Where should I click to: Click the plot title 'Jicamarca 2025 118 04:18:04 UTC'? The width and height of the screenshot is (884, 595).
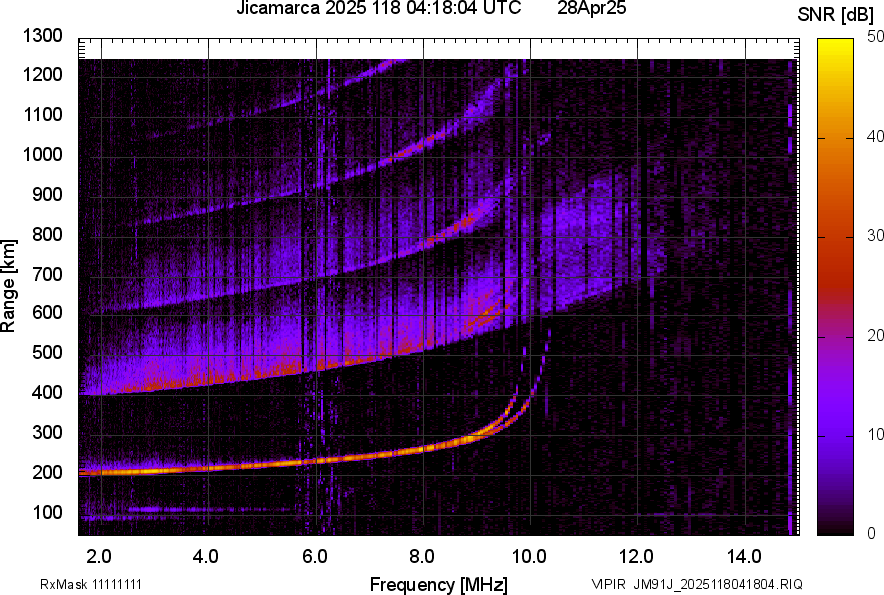[x=378, y=8]
